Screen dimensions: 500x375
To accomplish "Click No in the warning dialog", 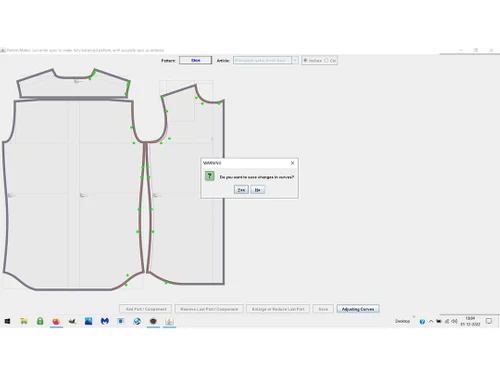I will 257,190.
